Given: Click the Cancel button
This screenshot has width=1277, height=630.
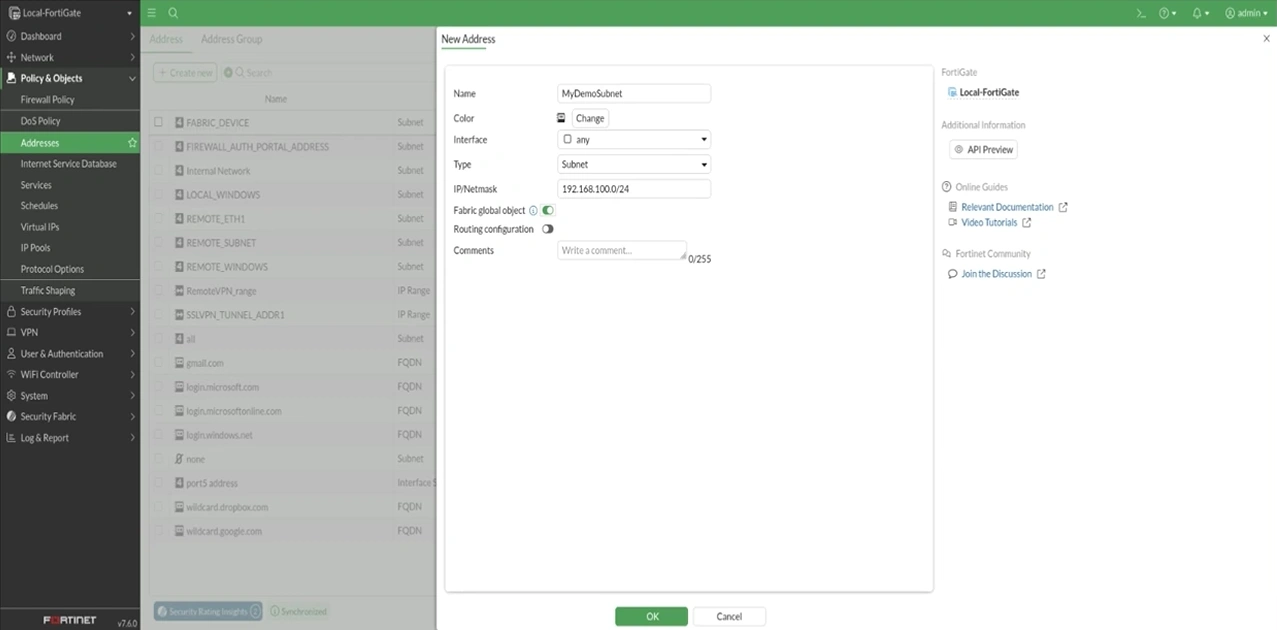Looking at the screenshot, I should click(x=729, y=616).
